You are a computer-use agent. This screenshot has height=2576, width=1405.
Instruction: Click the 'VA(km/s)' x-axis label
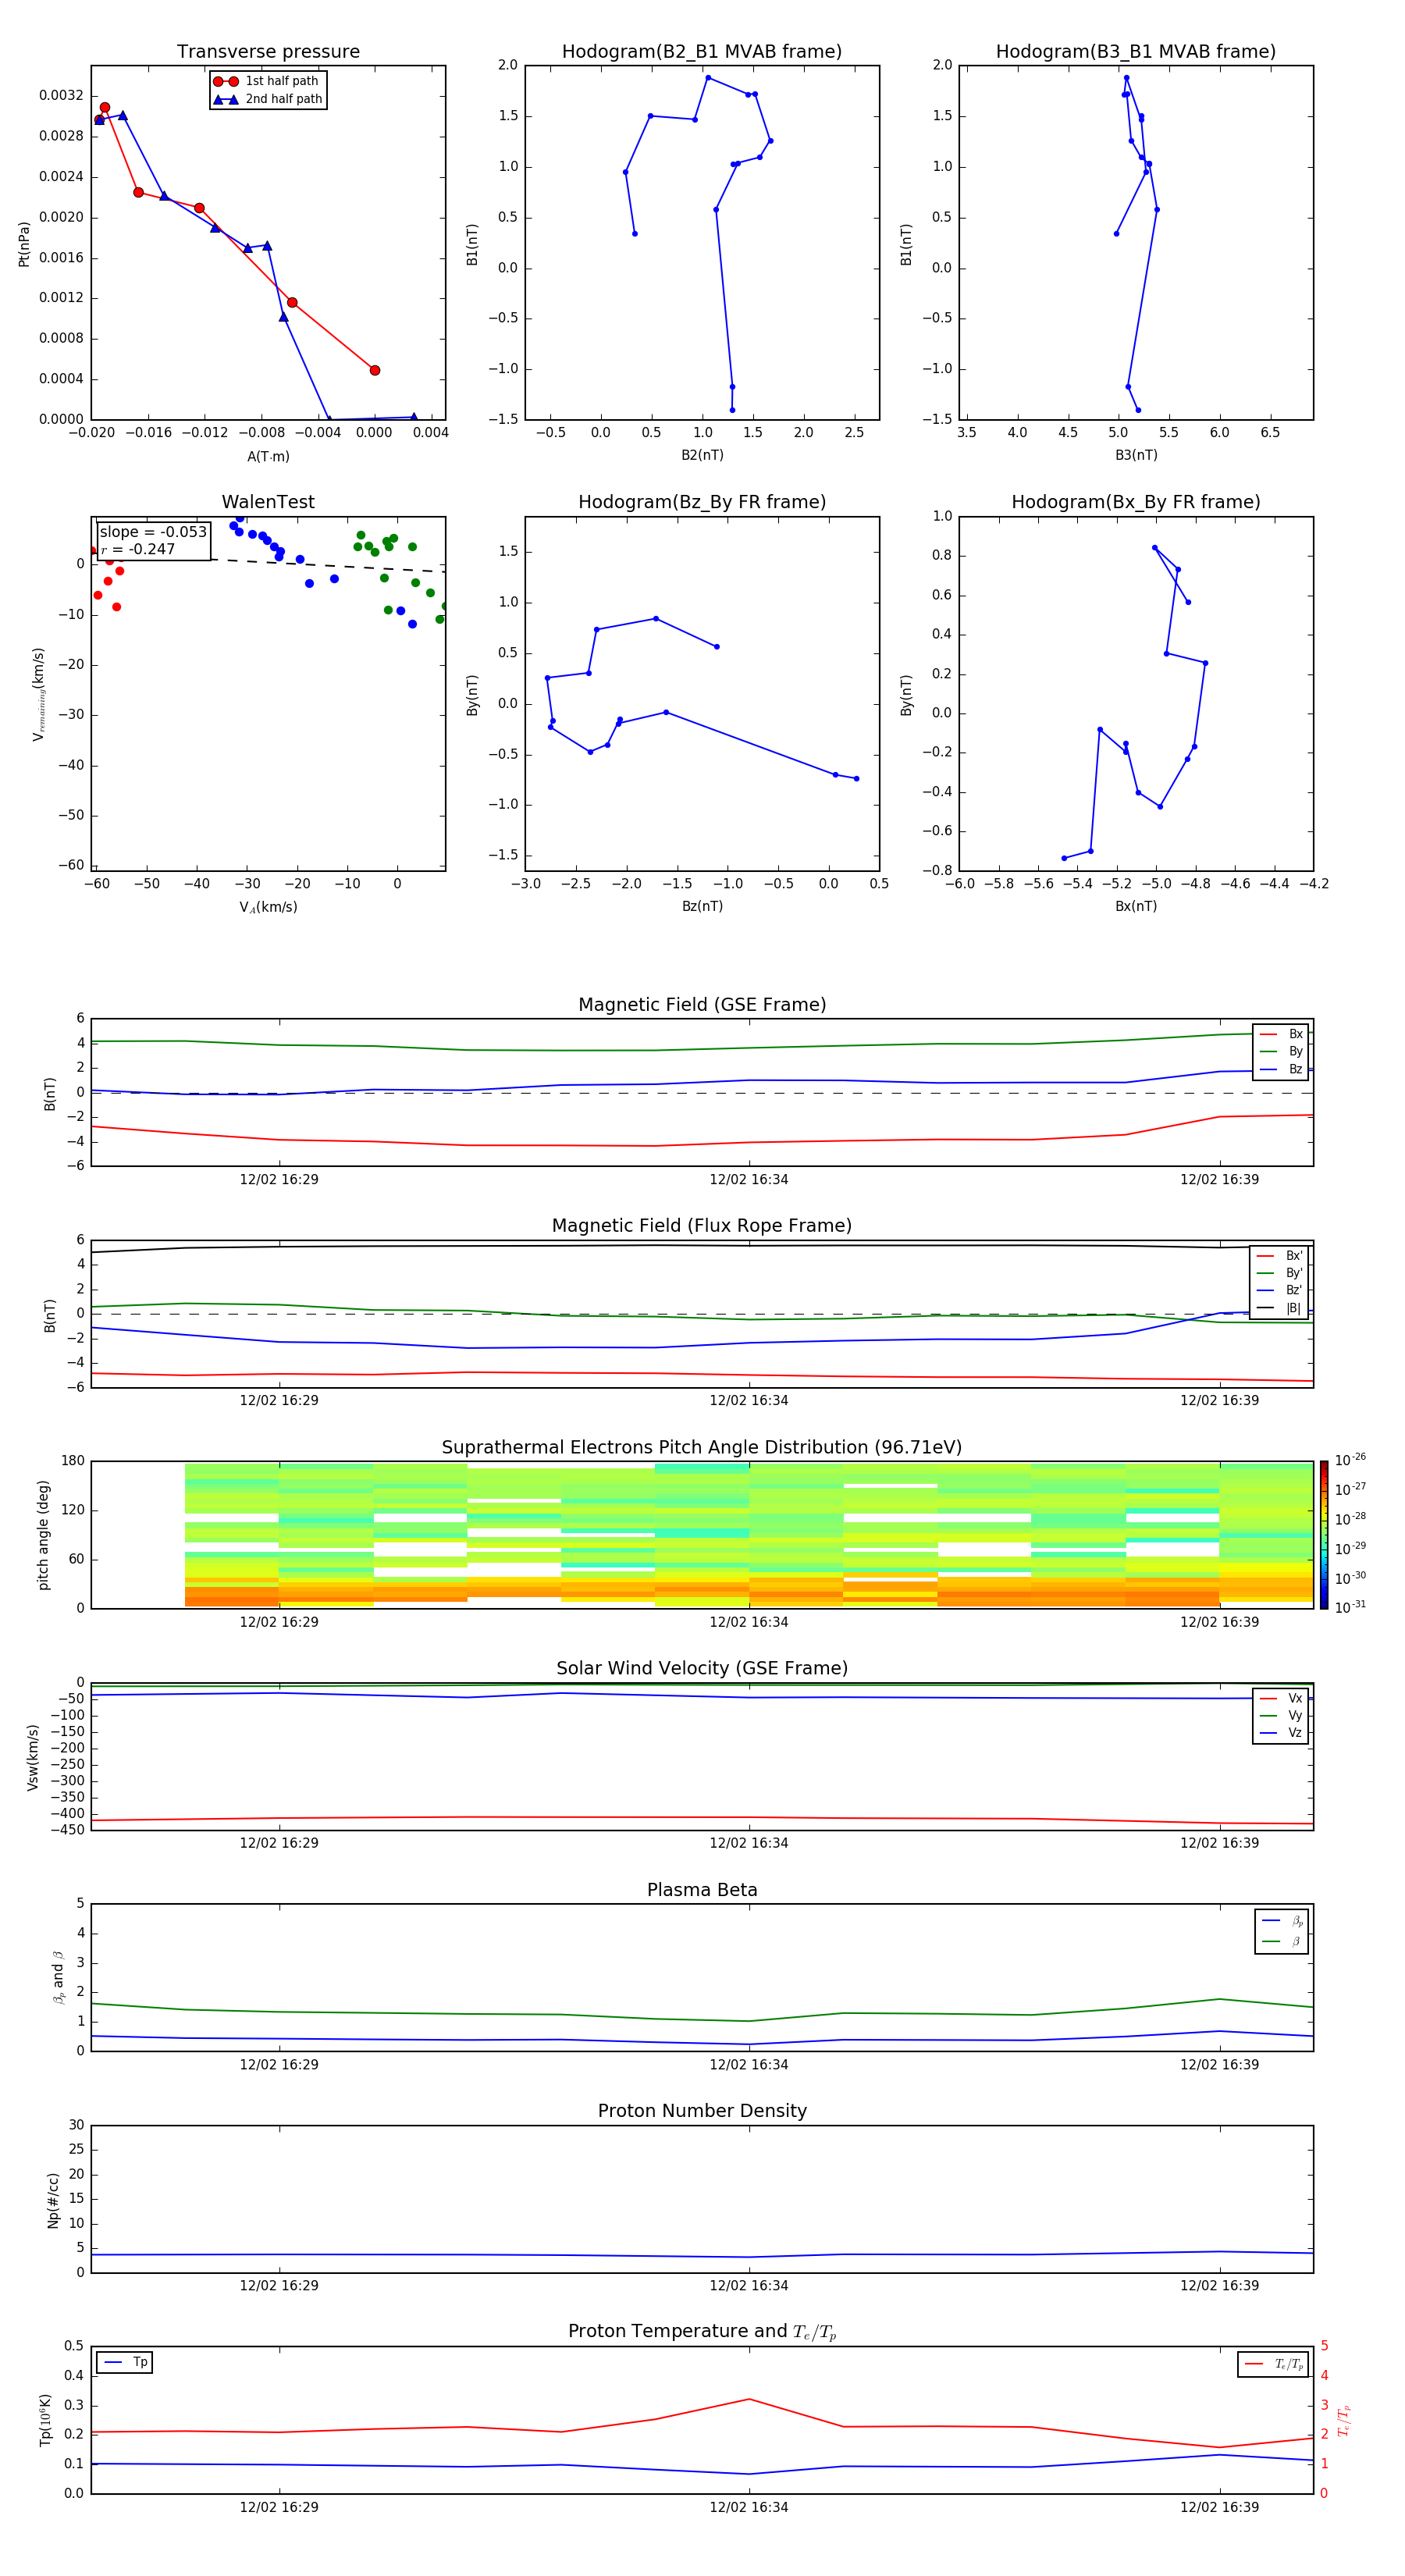pos(268,907)
